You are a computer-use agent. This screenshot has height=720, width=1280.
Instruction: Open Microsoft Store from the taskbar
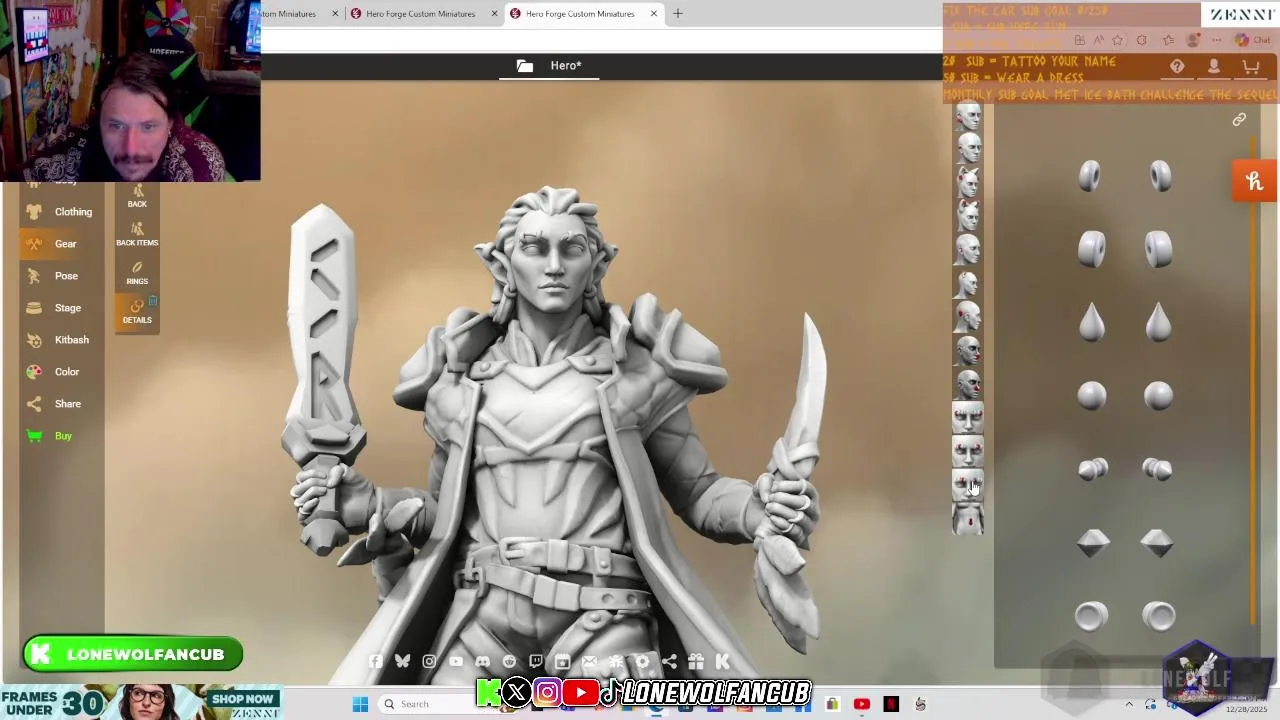(x=832, y=704)
